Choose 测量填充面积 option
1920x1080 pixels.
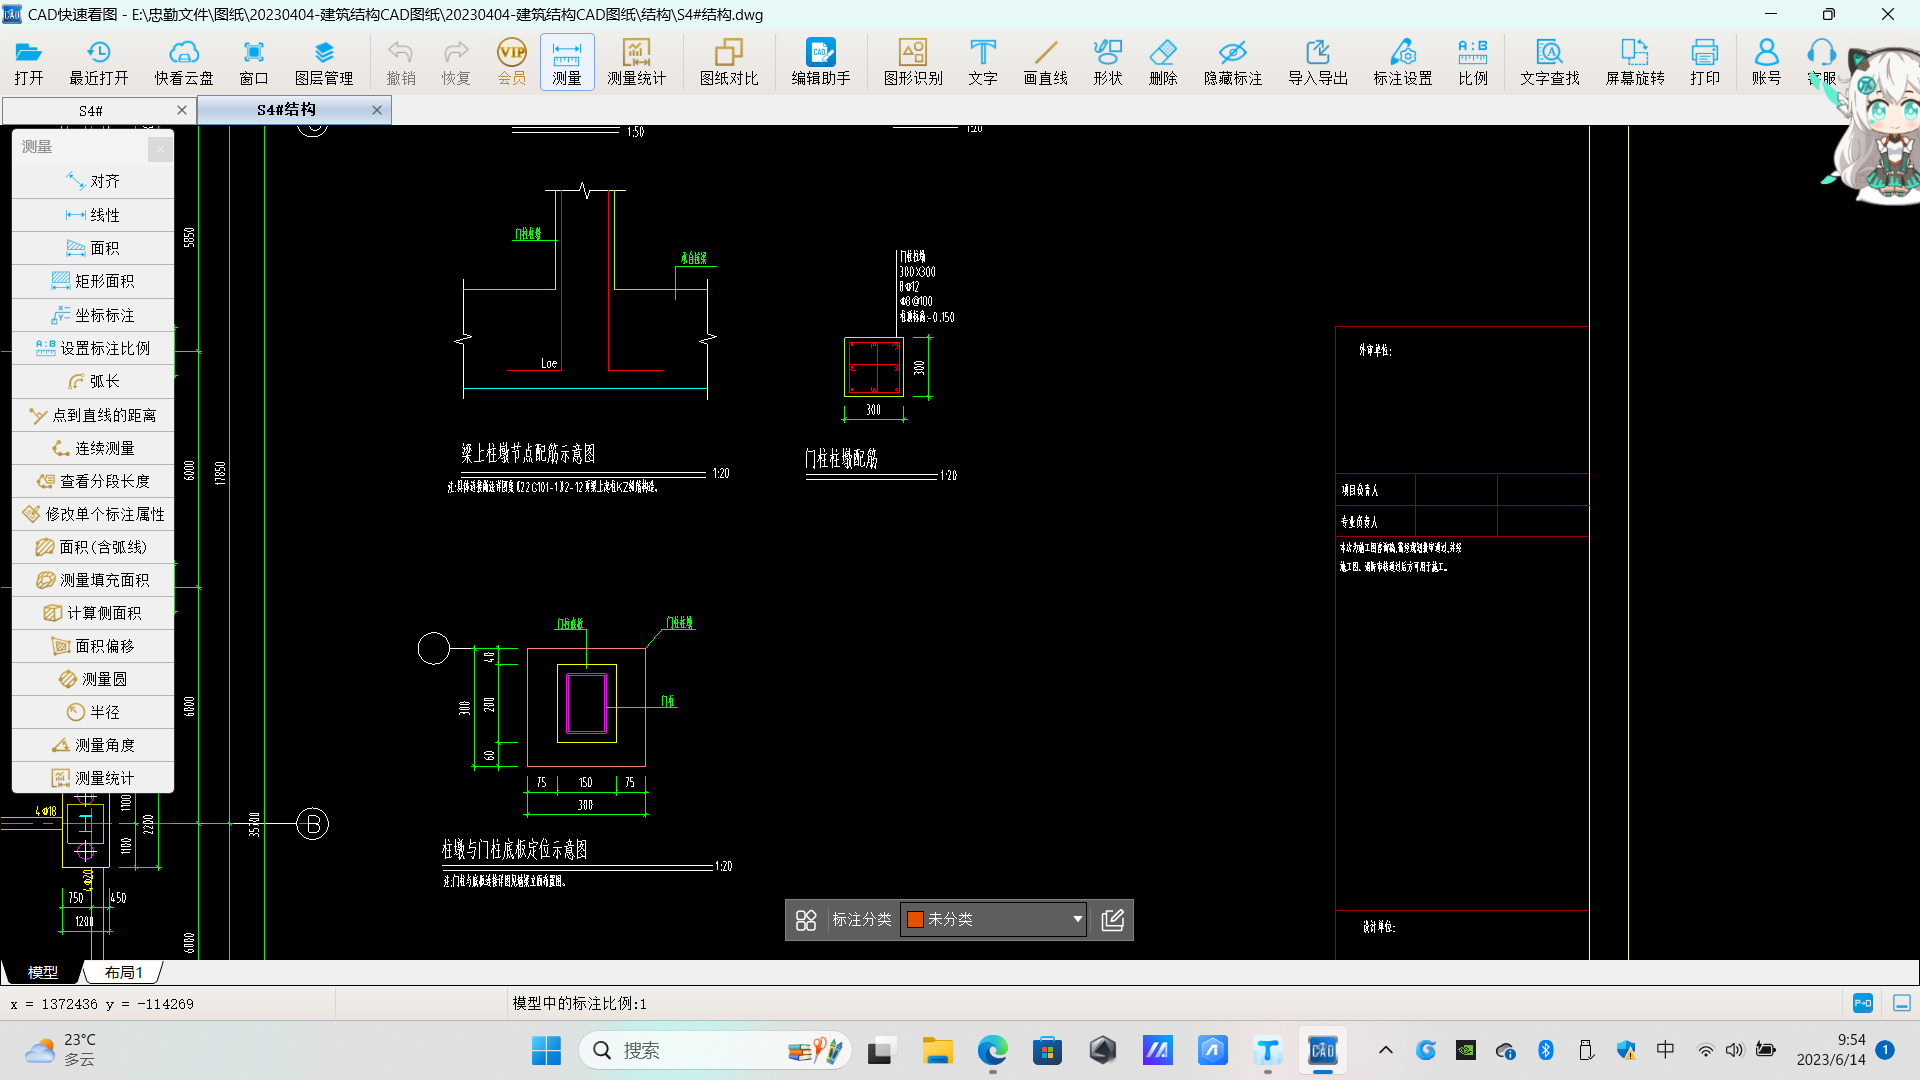[x=93, y=580]
